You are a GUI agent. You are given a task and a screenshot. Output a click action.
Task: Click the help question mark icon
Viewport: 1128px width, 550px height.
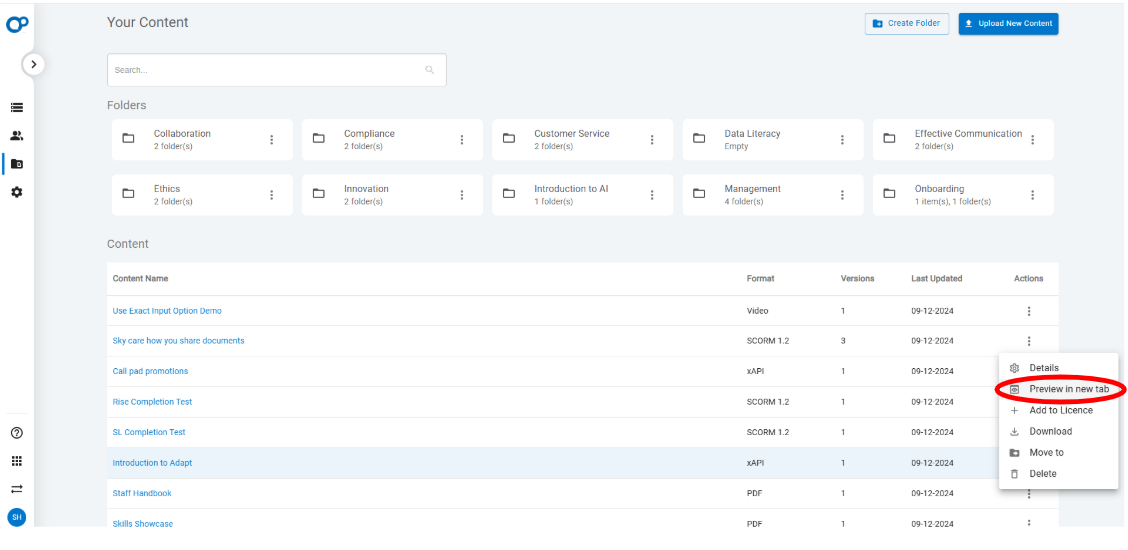click(x=17, y=433)
